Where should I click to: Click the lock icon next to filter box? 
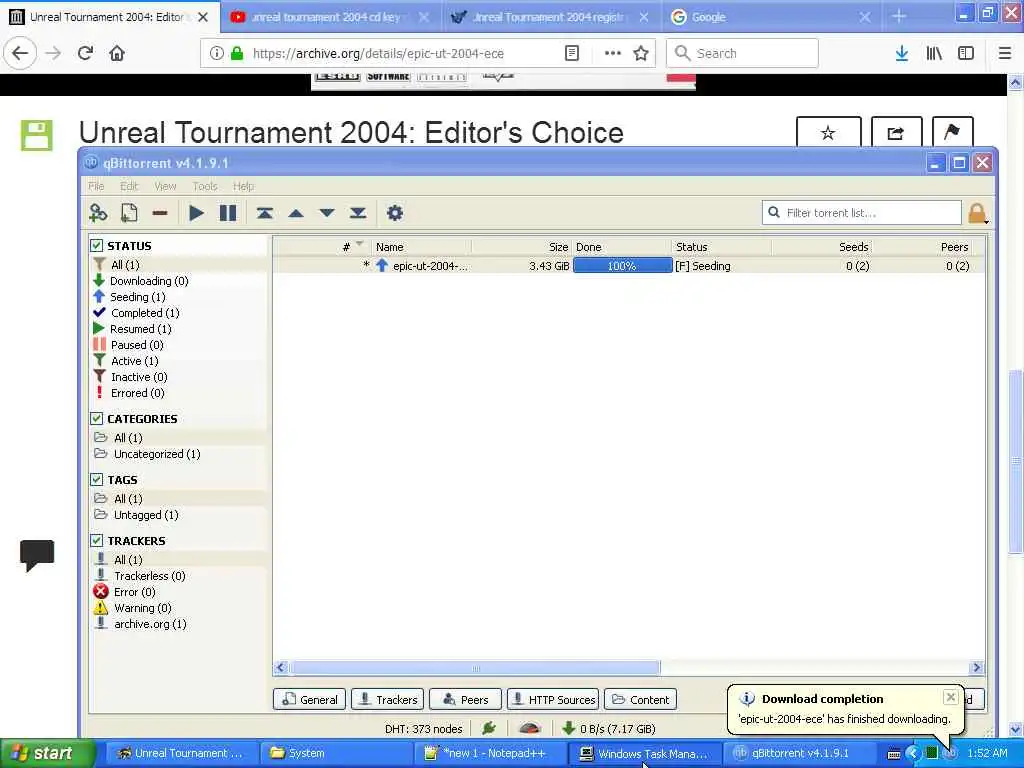977,213
